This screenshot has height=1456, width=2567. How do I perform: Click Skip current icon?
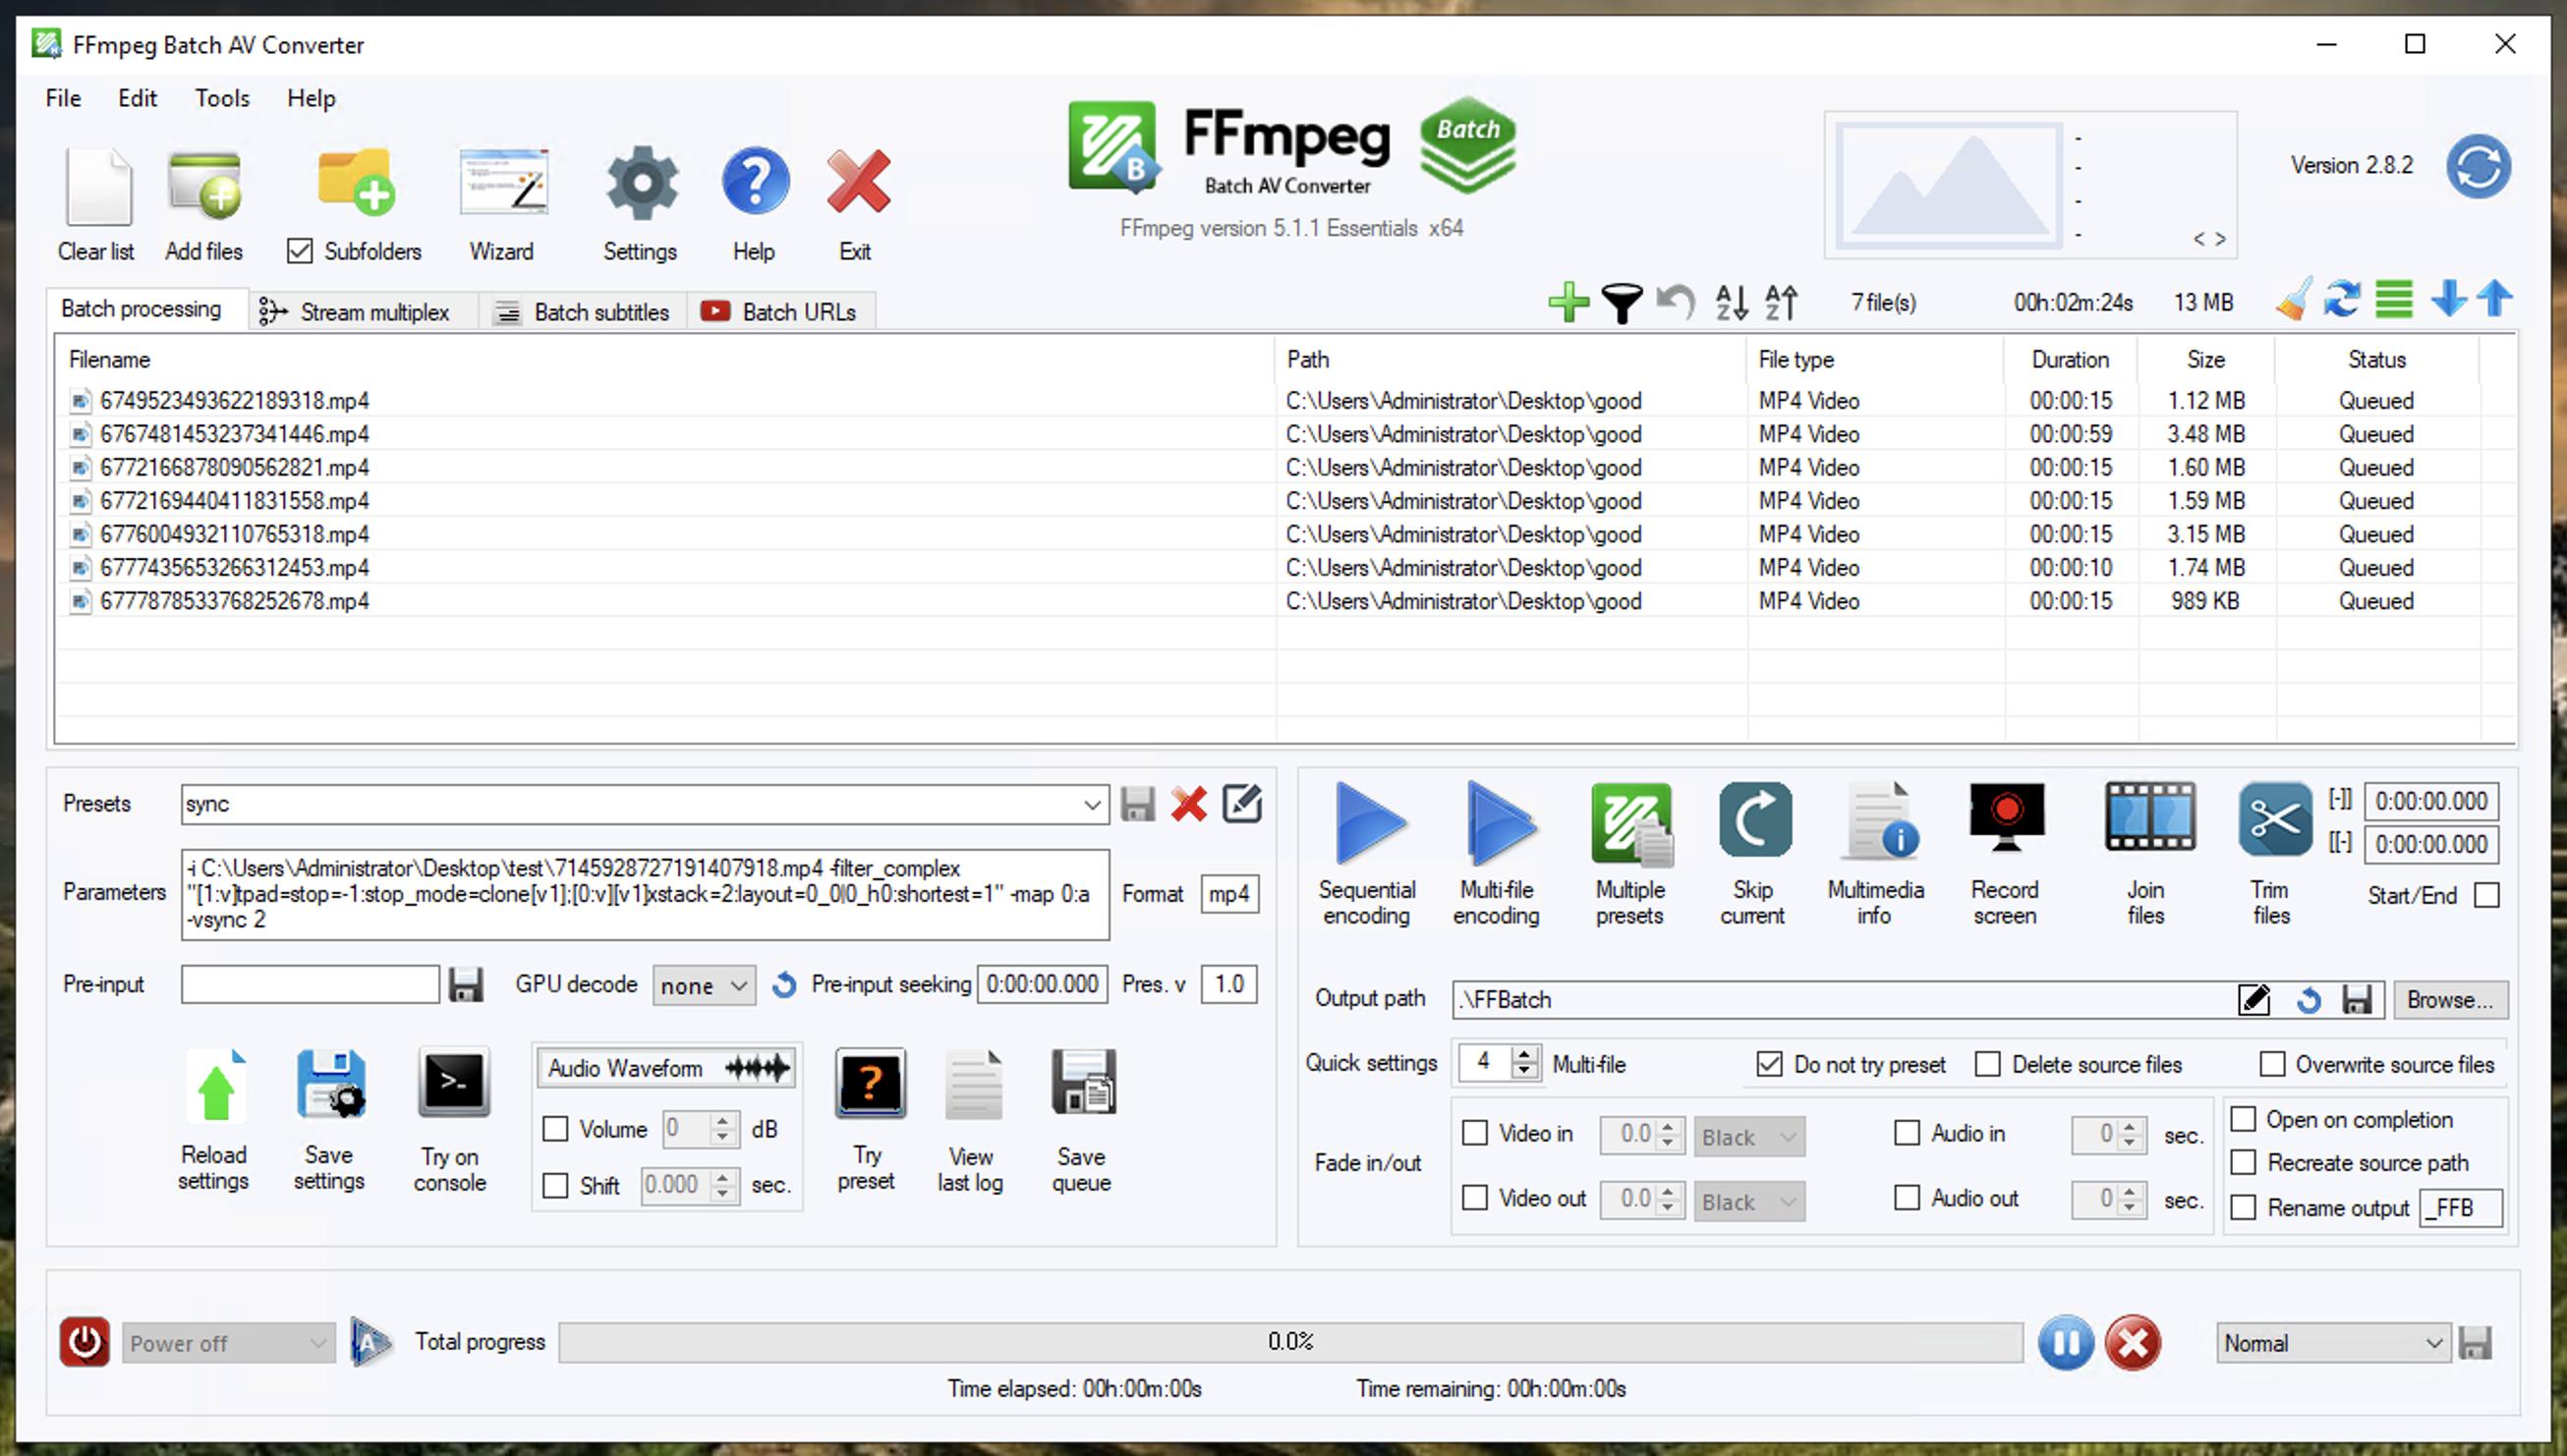(x=1754, y=820)
